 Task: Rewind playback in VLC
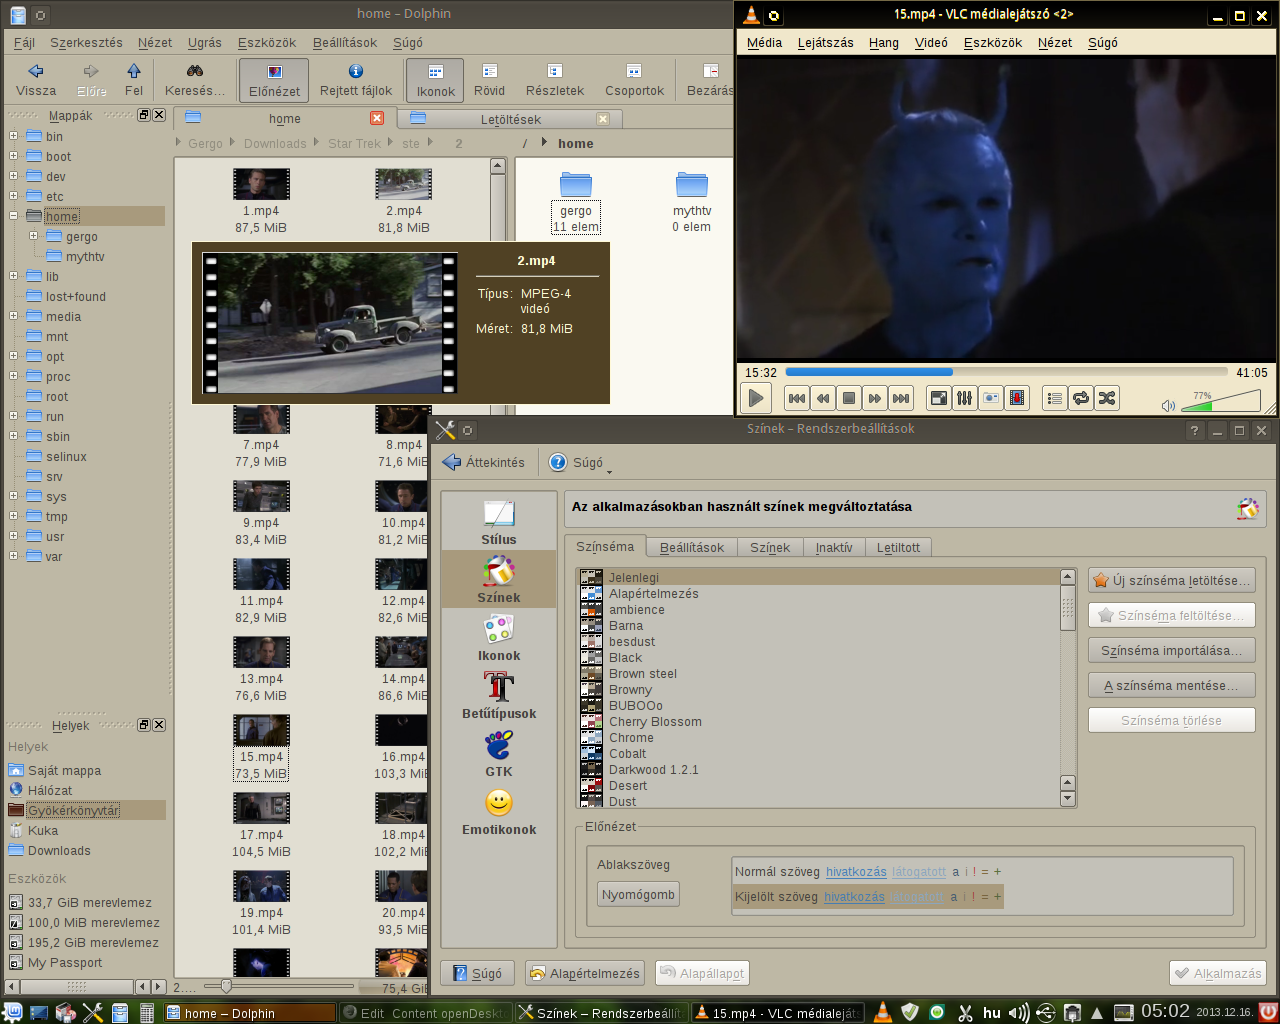[x=823, y=398]
